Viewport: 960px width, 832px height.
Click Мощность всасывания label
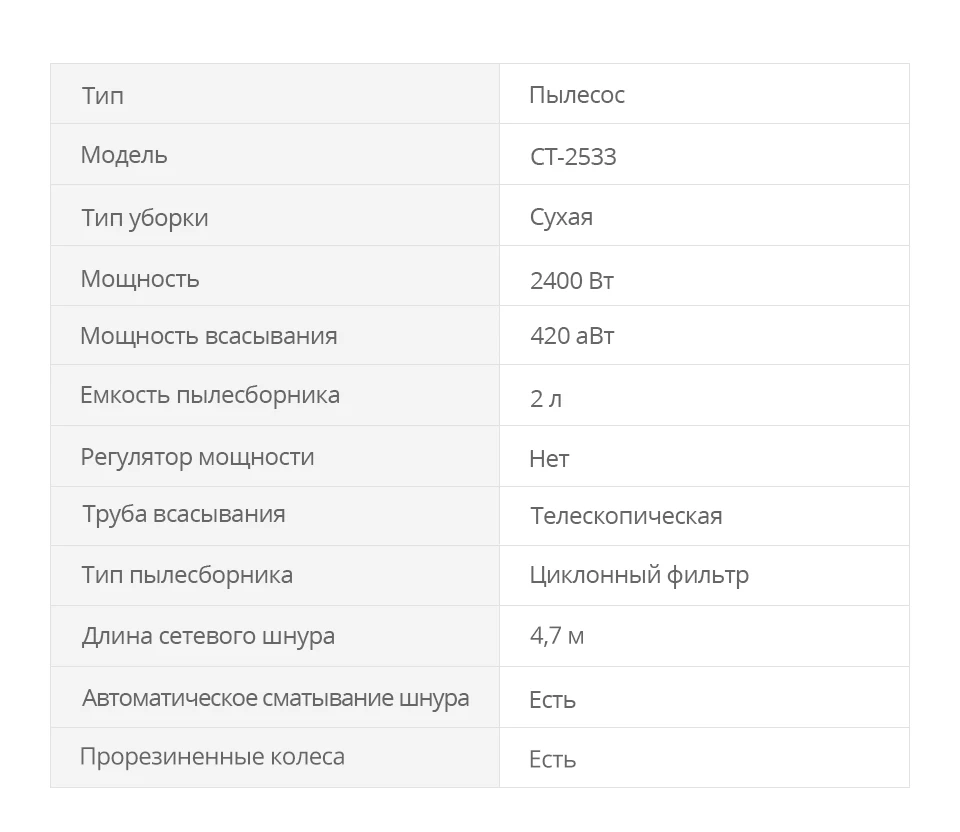pos(209,335)
